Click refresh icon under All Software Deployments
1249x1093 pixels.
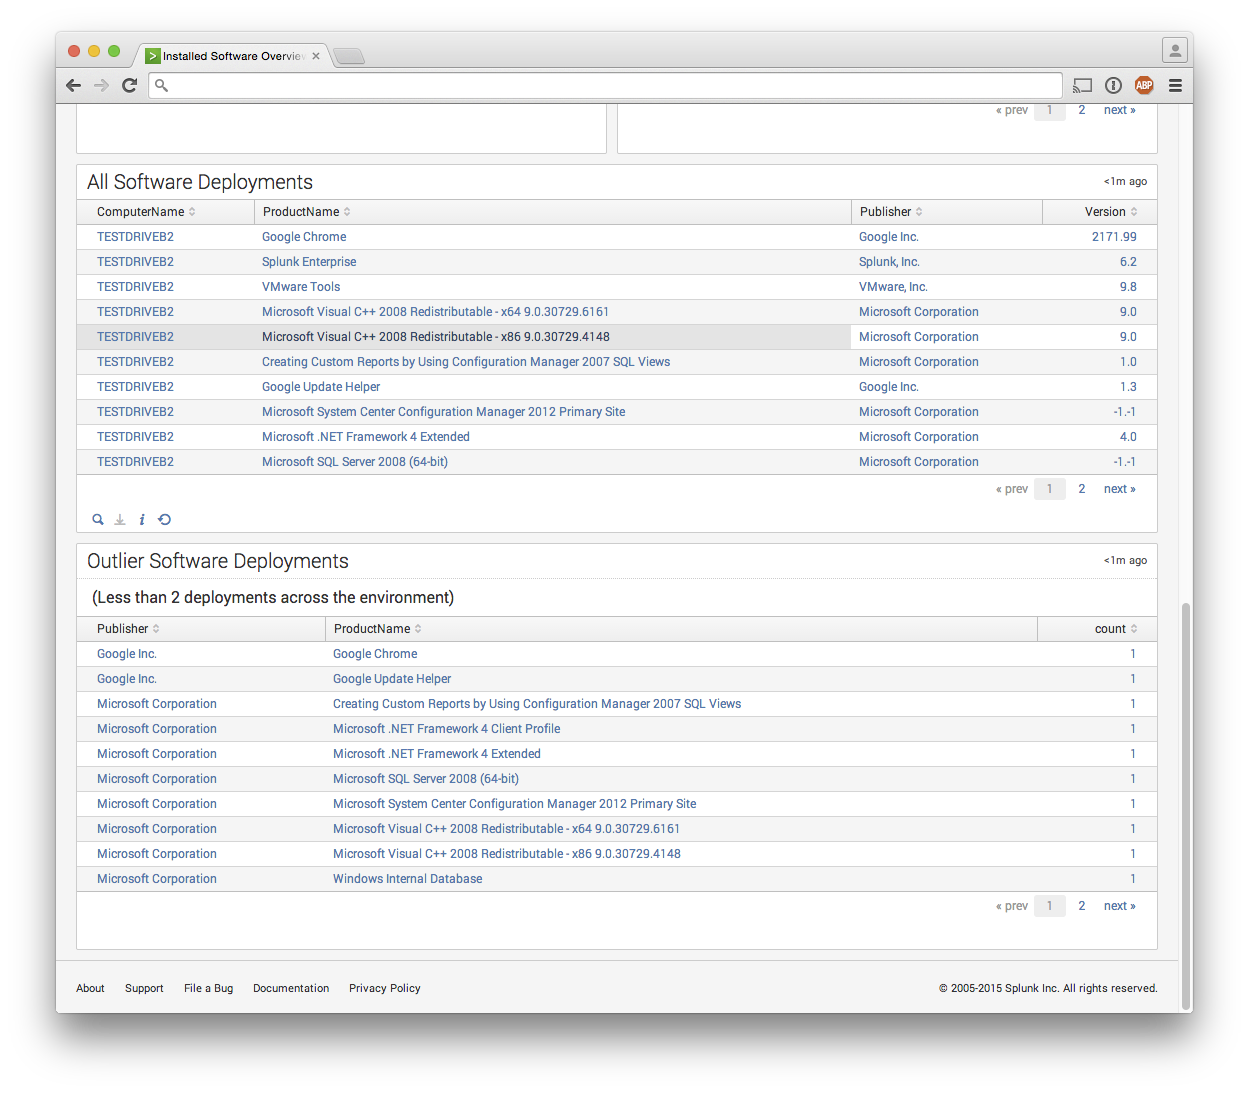point(165,520)
